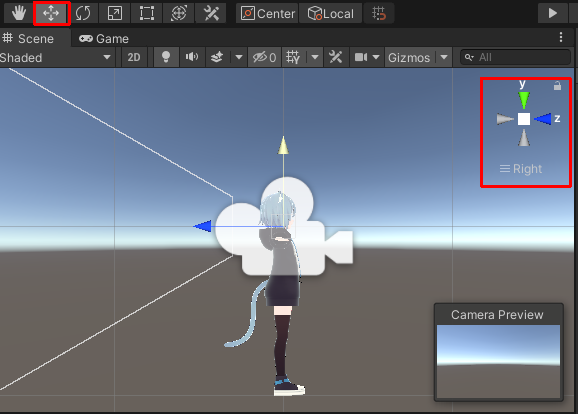
Task: Select the Move tool
Action: 51,13
